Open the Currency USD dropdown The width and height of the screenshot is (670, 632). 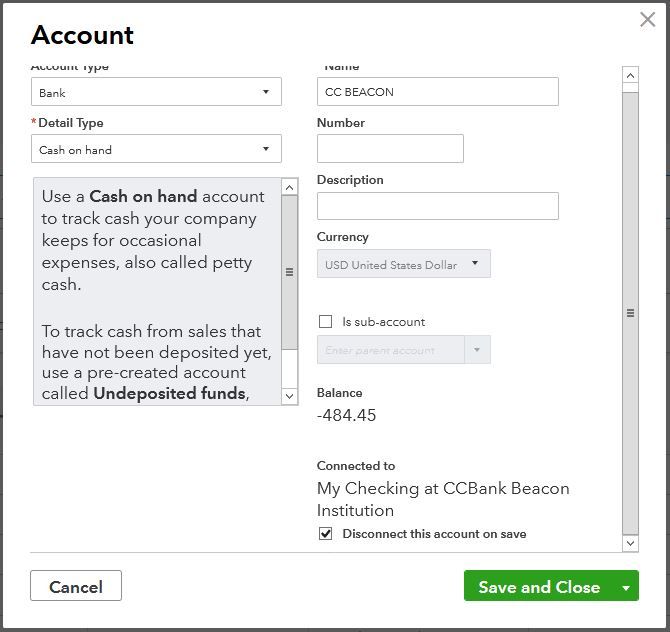coord(403,265)
